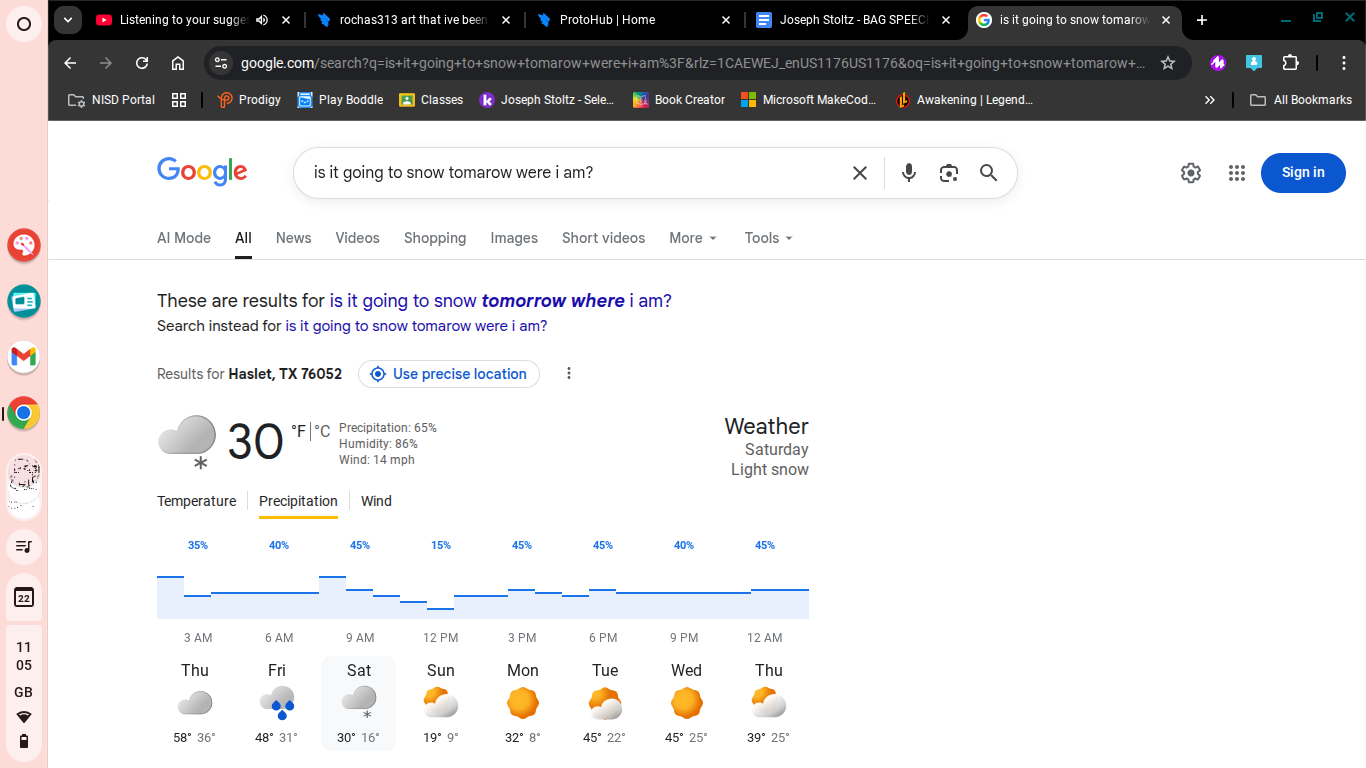Image resolution: width=1366 pixels, height=768 pixels.
Task: Open the Google apps grid
Action: (x=1236, y=173)
